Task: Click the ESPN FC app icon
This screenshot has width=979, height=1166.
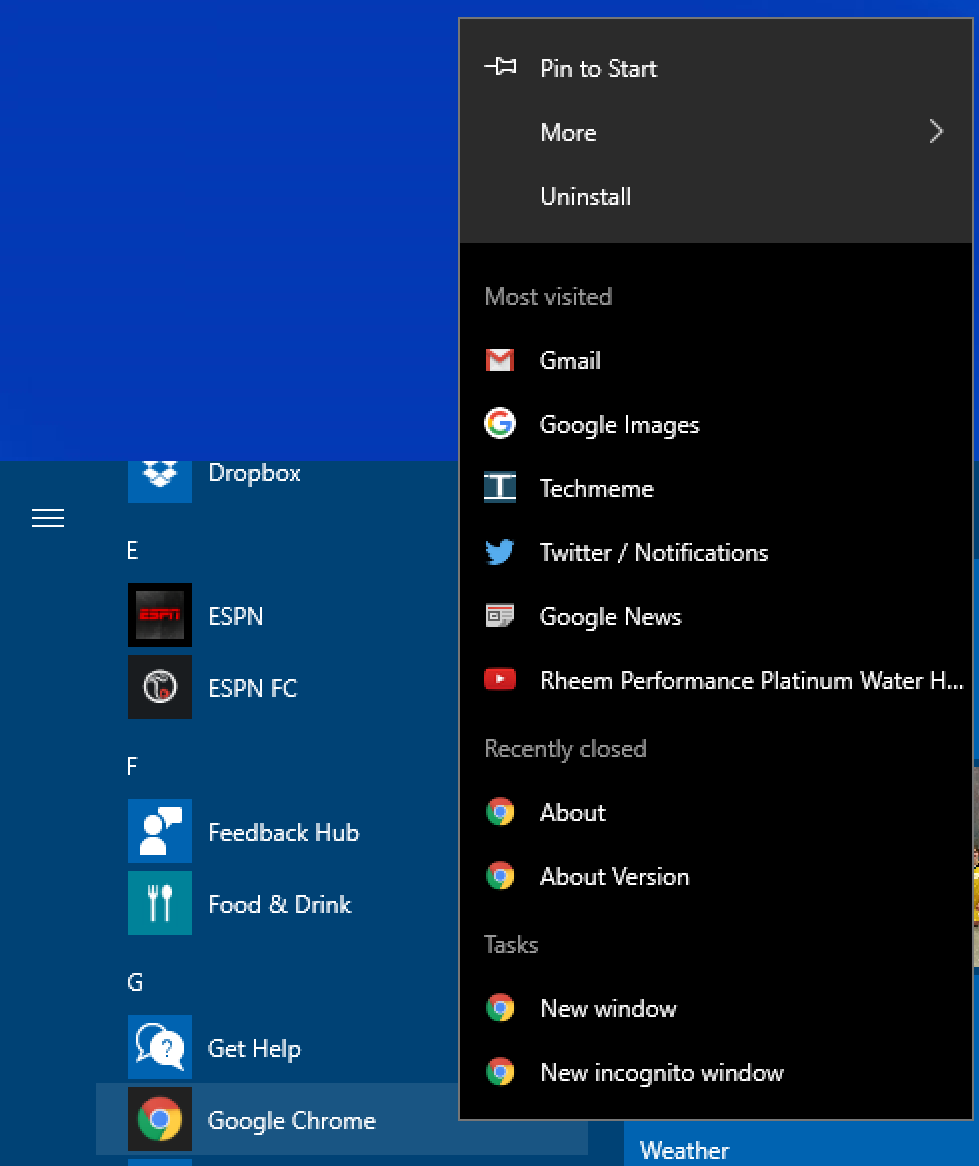Action: [160, 687]
